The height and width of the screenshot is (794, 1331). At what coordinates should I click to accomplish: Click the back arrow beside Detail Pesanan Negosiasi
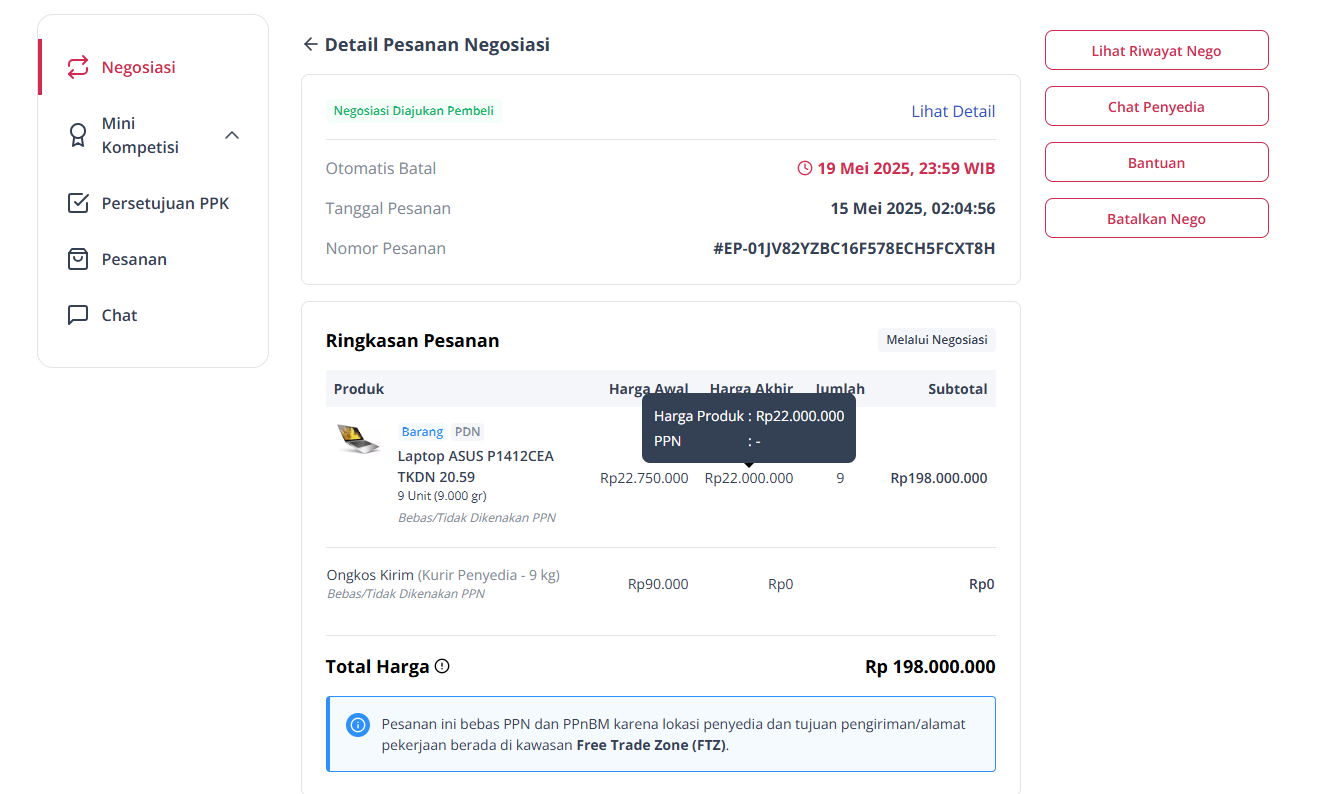(310, 44)
